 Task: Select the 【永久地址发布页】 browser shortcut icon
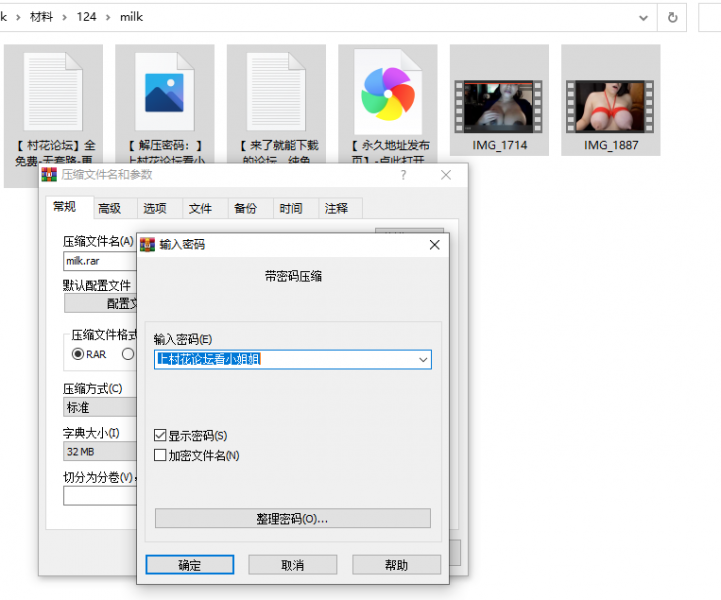point(388,92)
